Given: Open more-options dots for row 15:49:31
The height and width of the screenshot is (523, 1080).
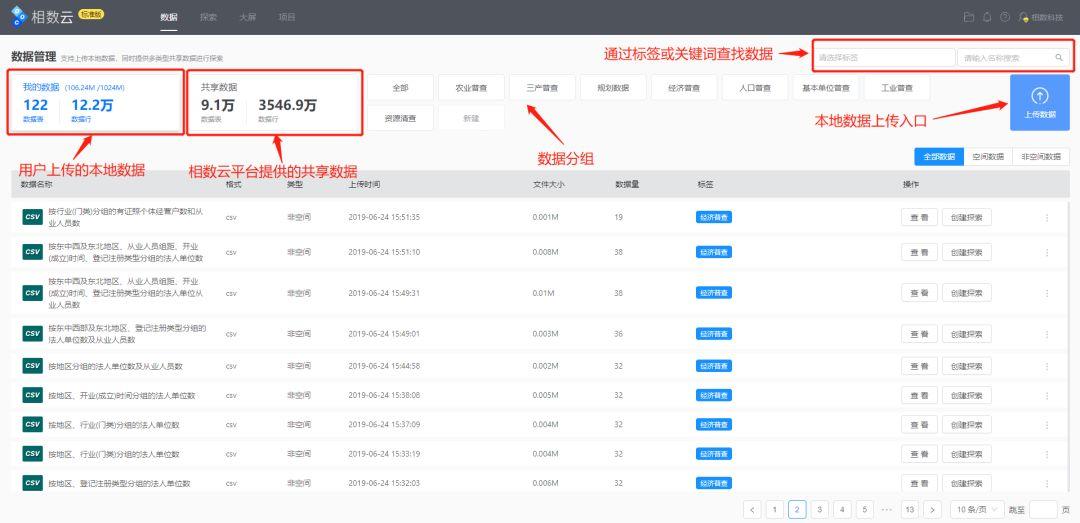Looking at the screenshot, I should click(1047, 293).
